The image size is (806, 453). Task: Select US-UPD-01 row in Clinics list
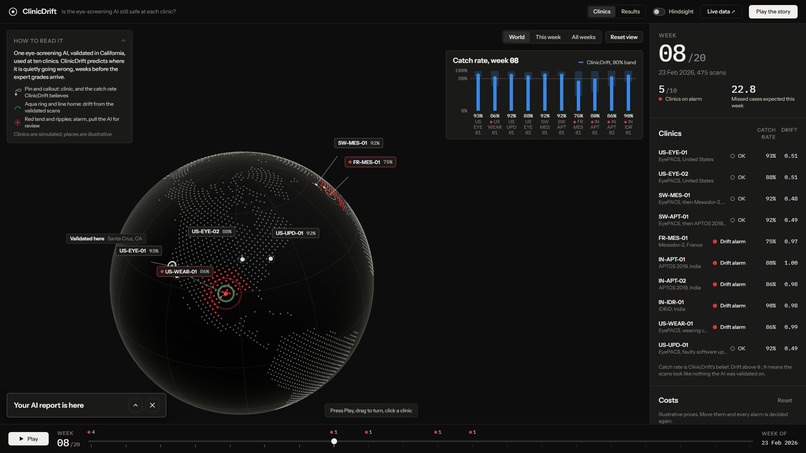pyautogui.click(x=727, y=348)
